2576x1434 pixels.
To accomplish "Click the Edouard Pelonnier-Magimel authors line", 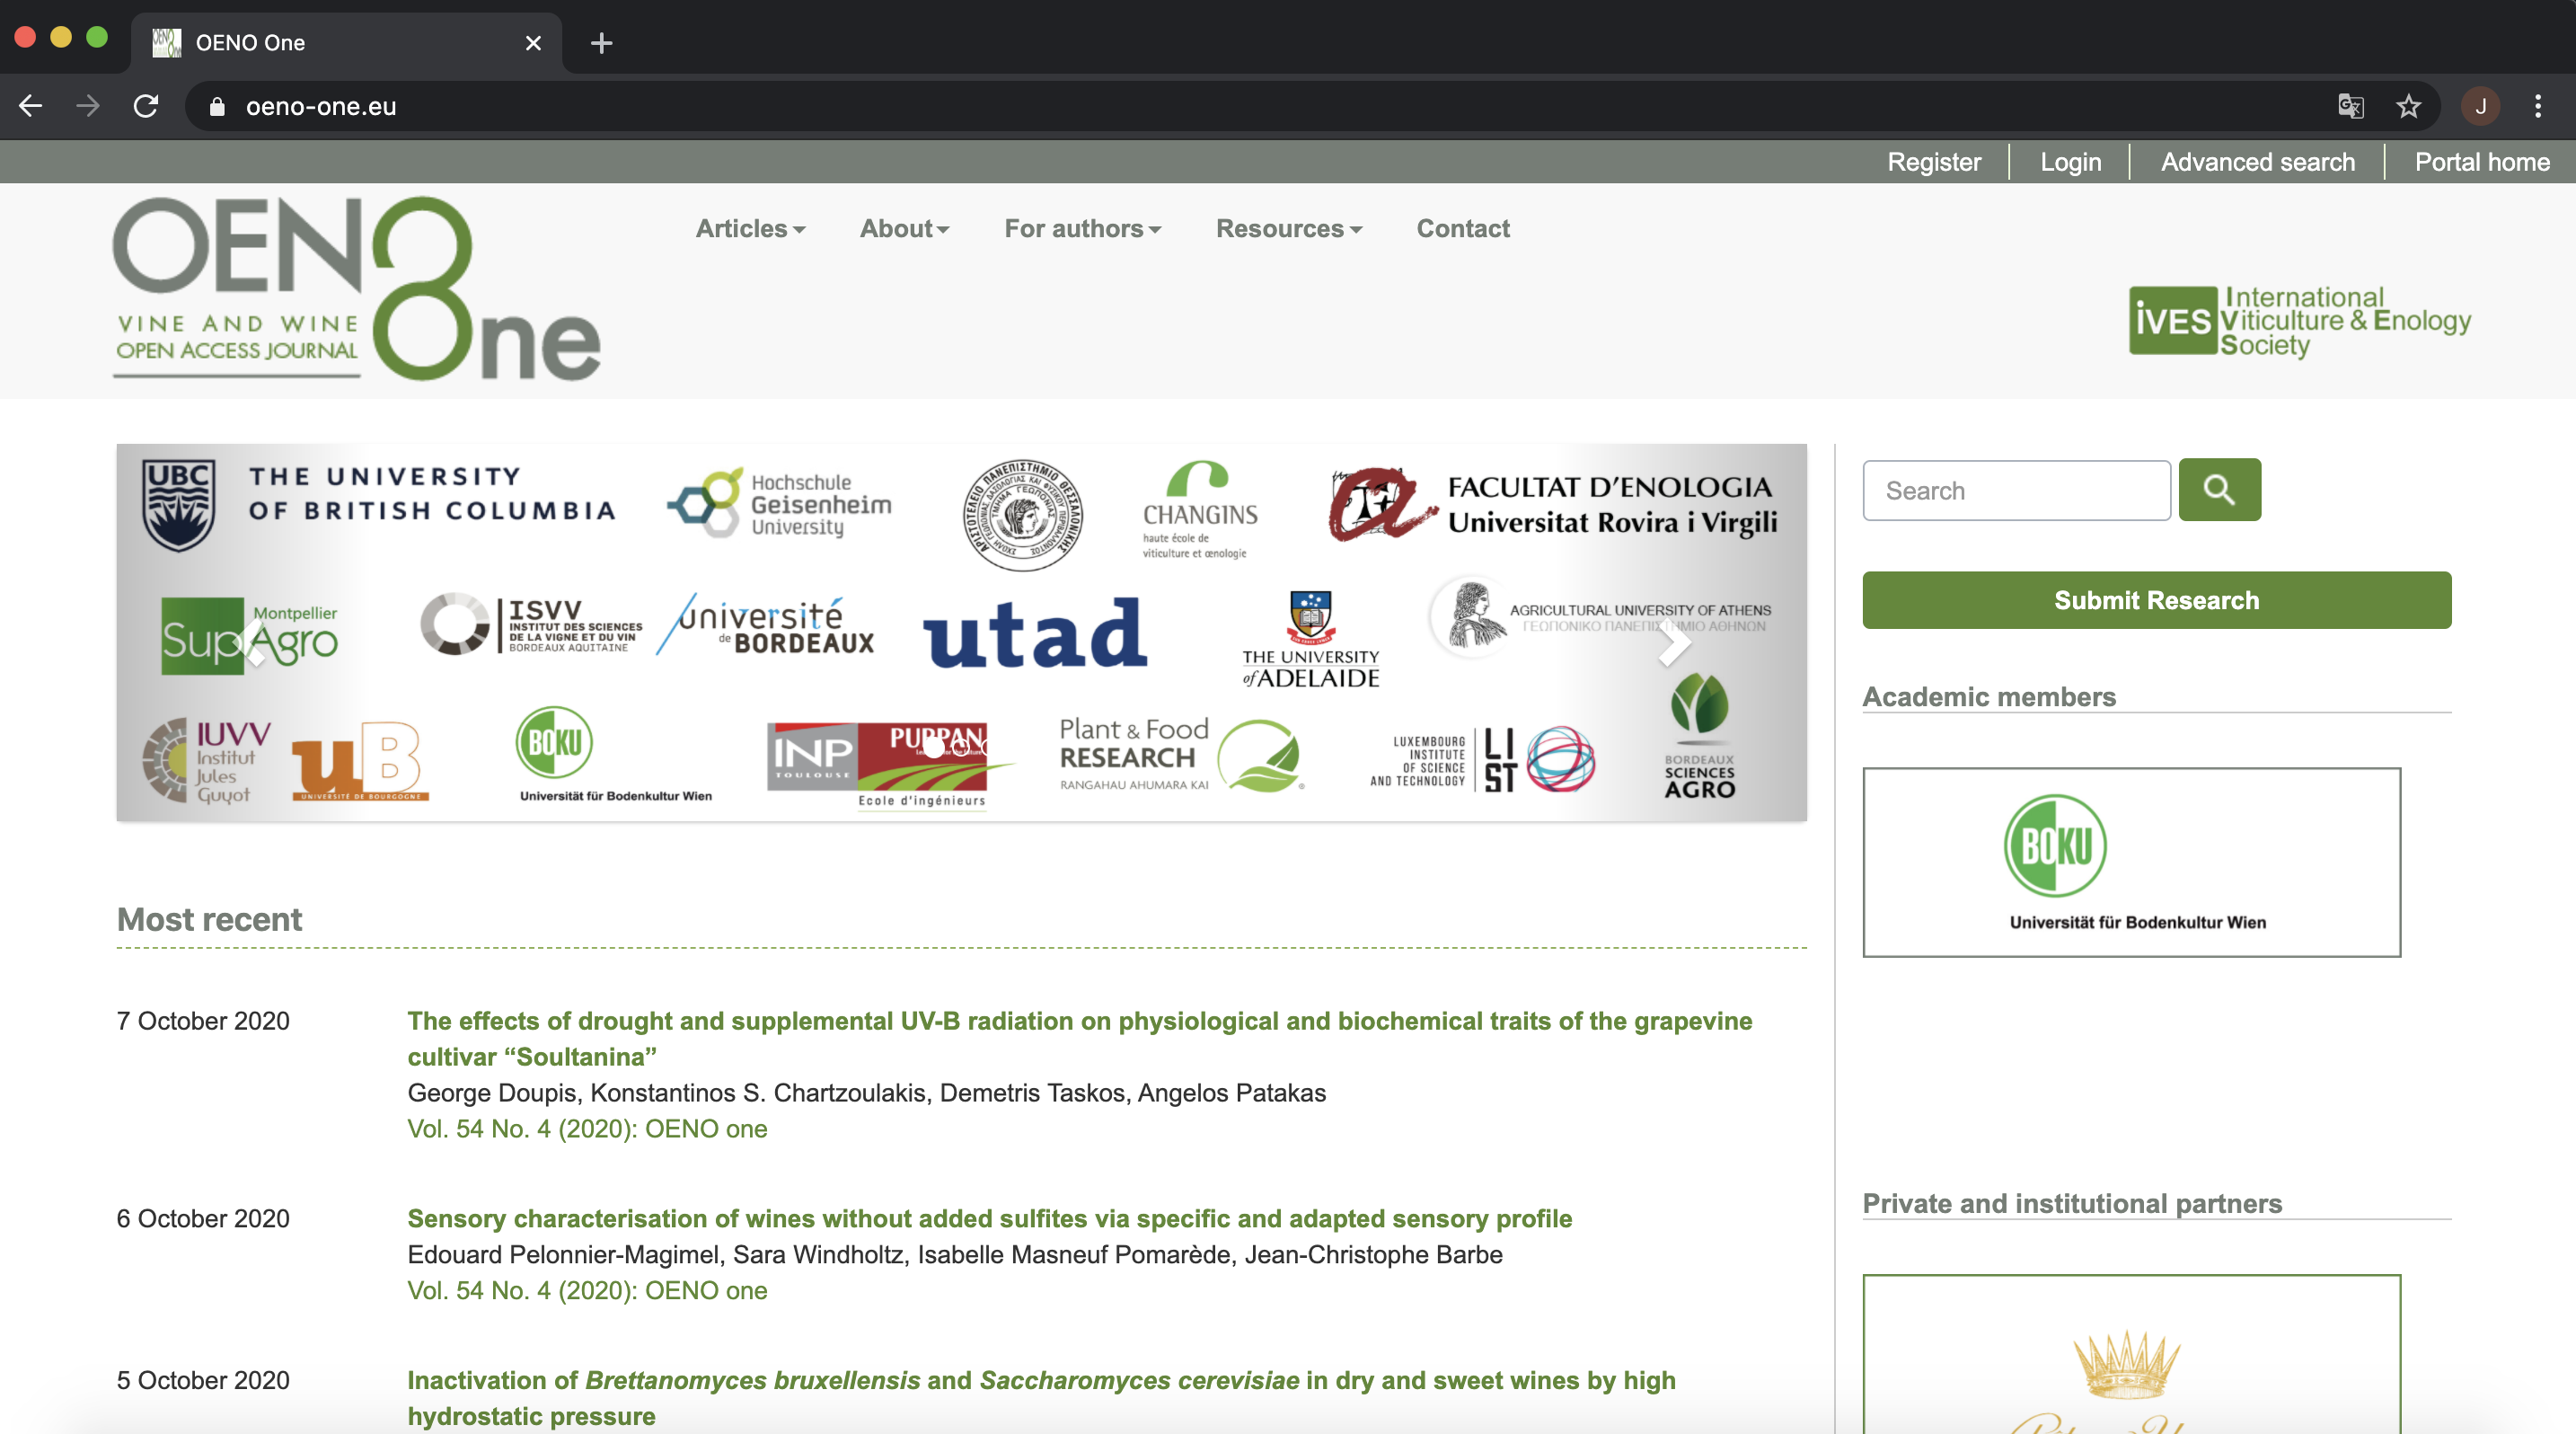I will tap(954, 1254).
